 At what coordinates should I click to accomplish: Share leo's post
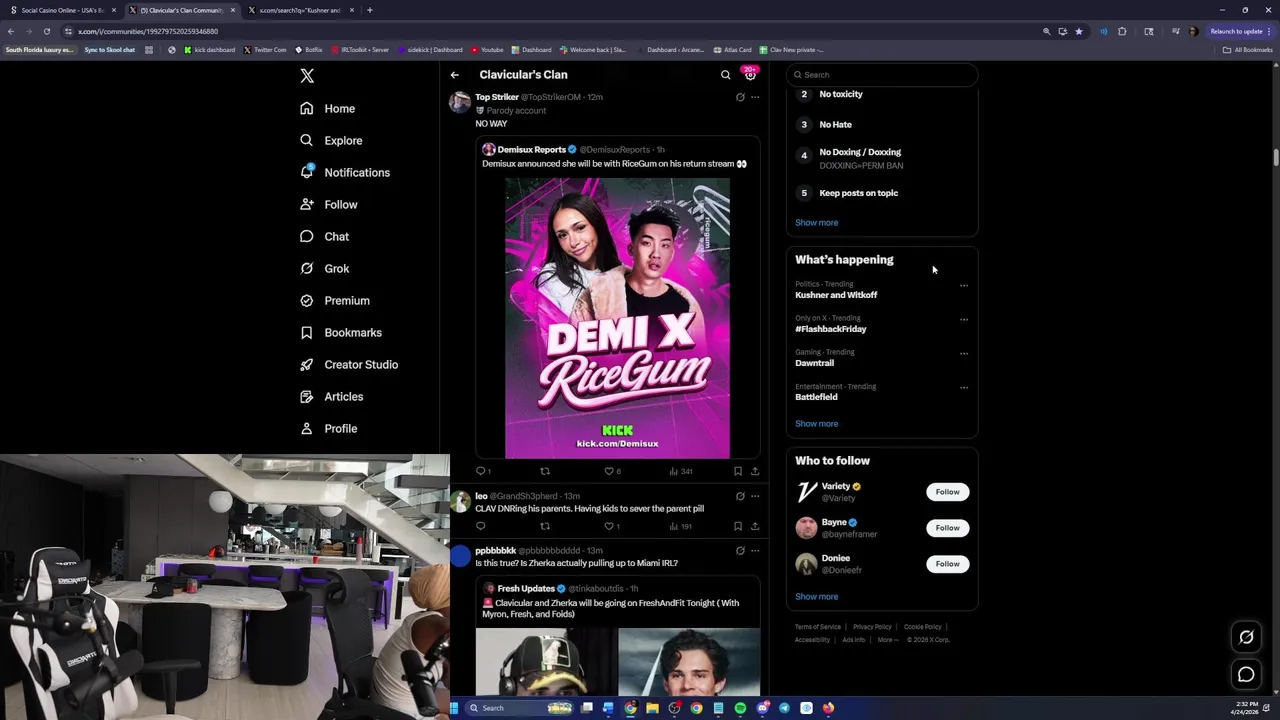755,526
